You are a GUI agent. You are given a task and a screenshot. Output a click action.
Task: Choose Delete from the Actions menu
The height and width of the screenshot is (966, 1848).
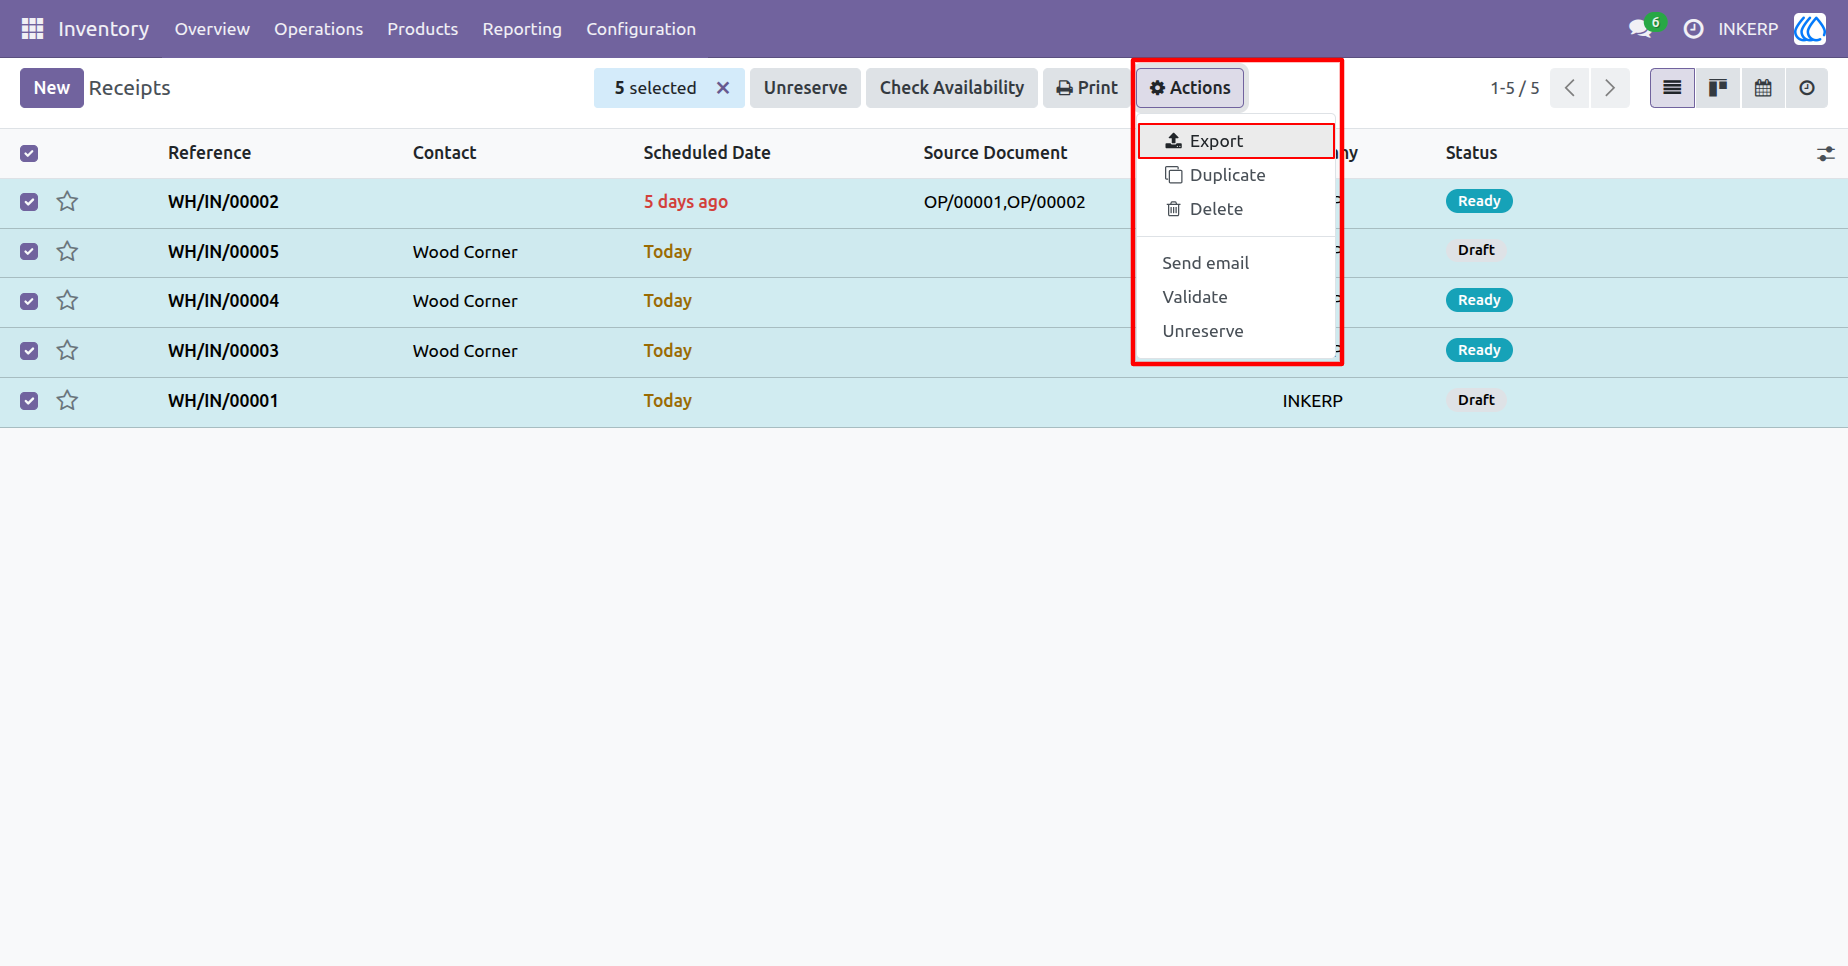[1236, 209]
